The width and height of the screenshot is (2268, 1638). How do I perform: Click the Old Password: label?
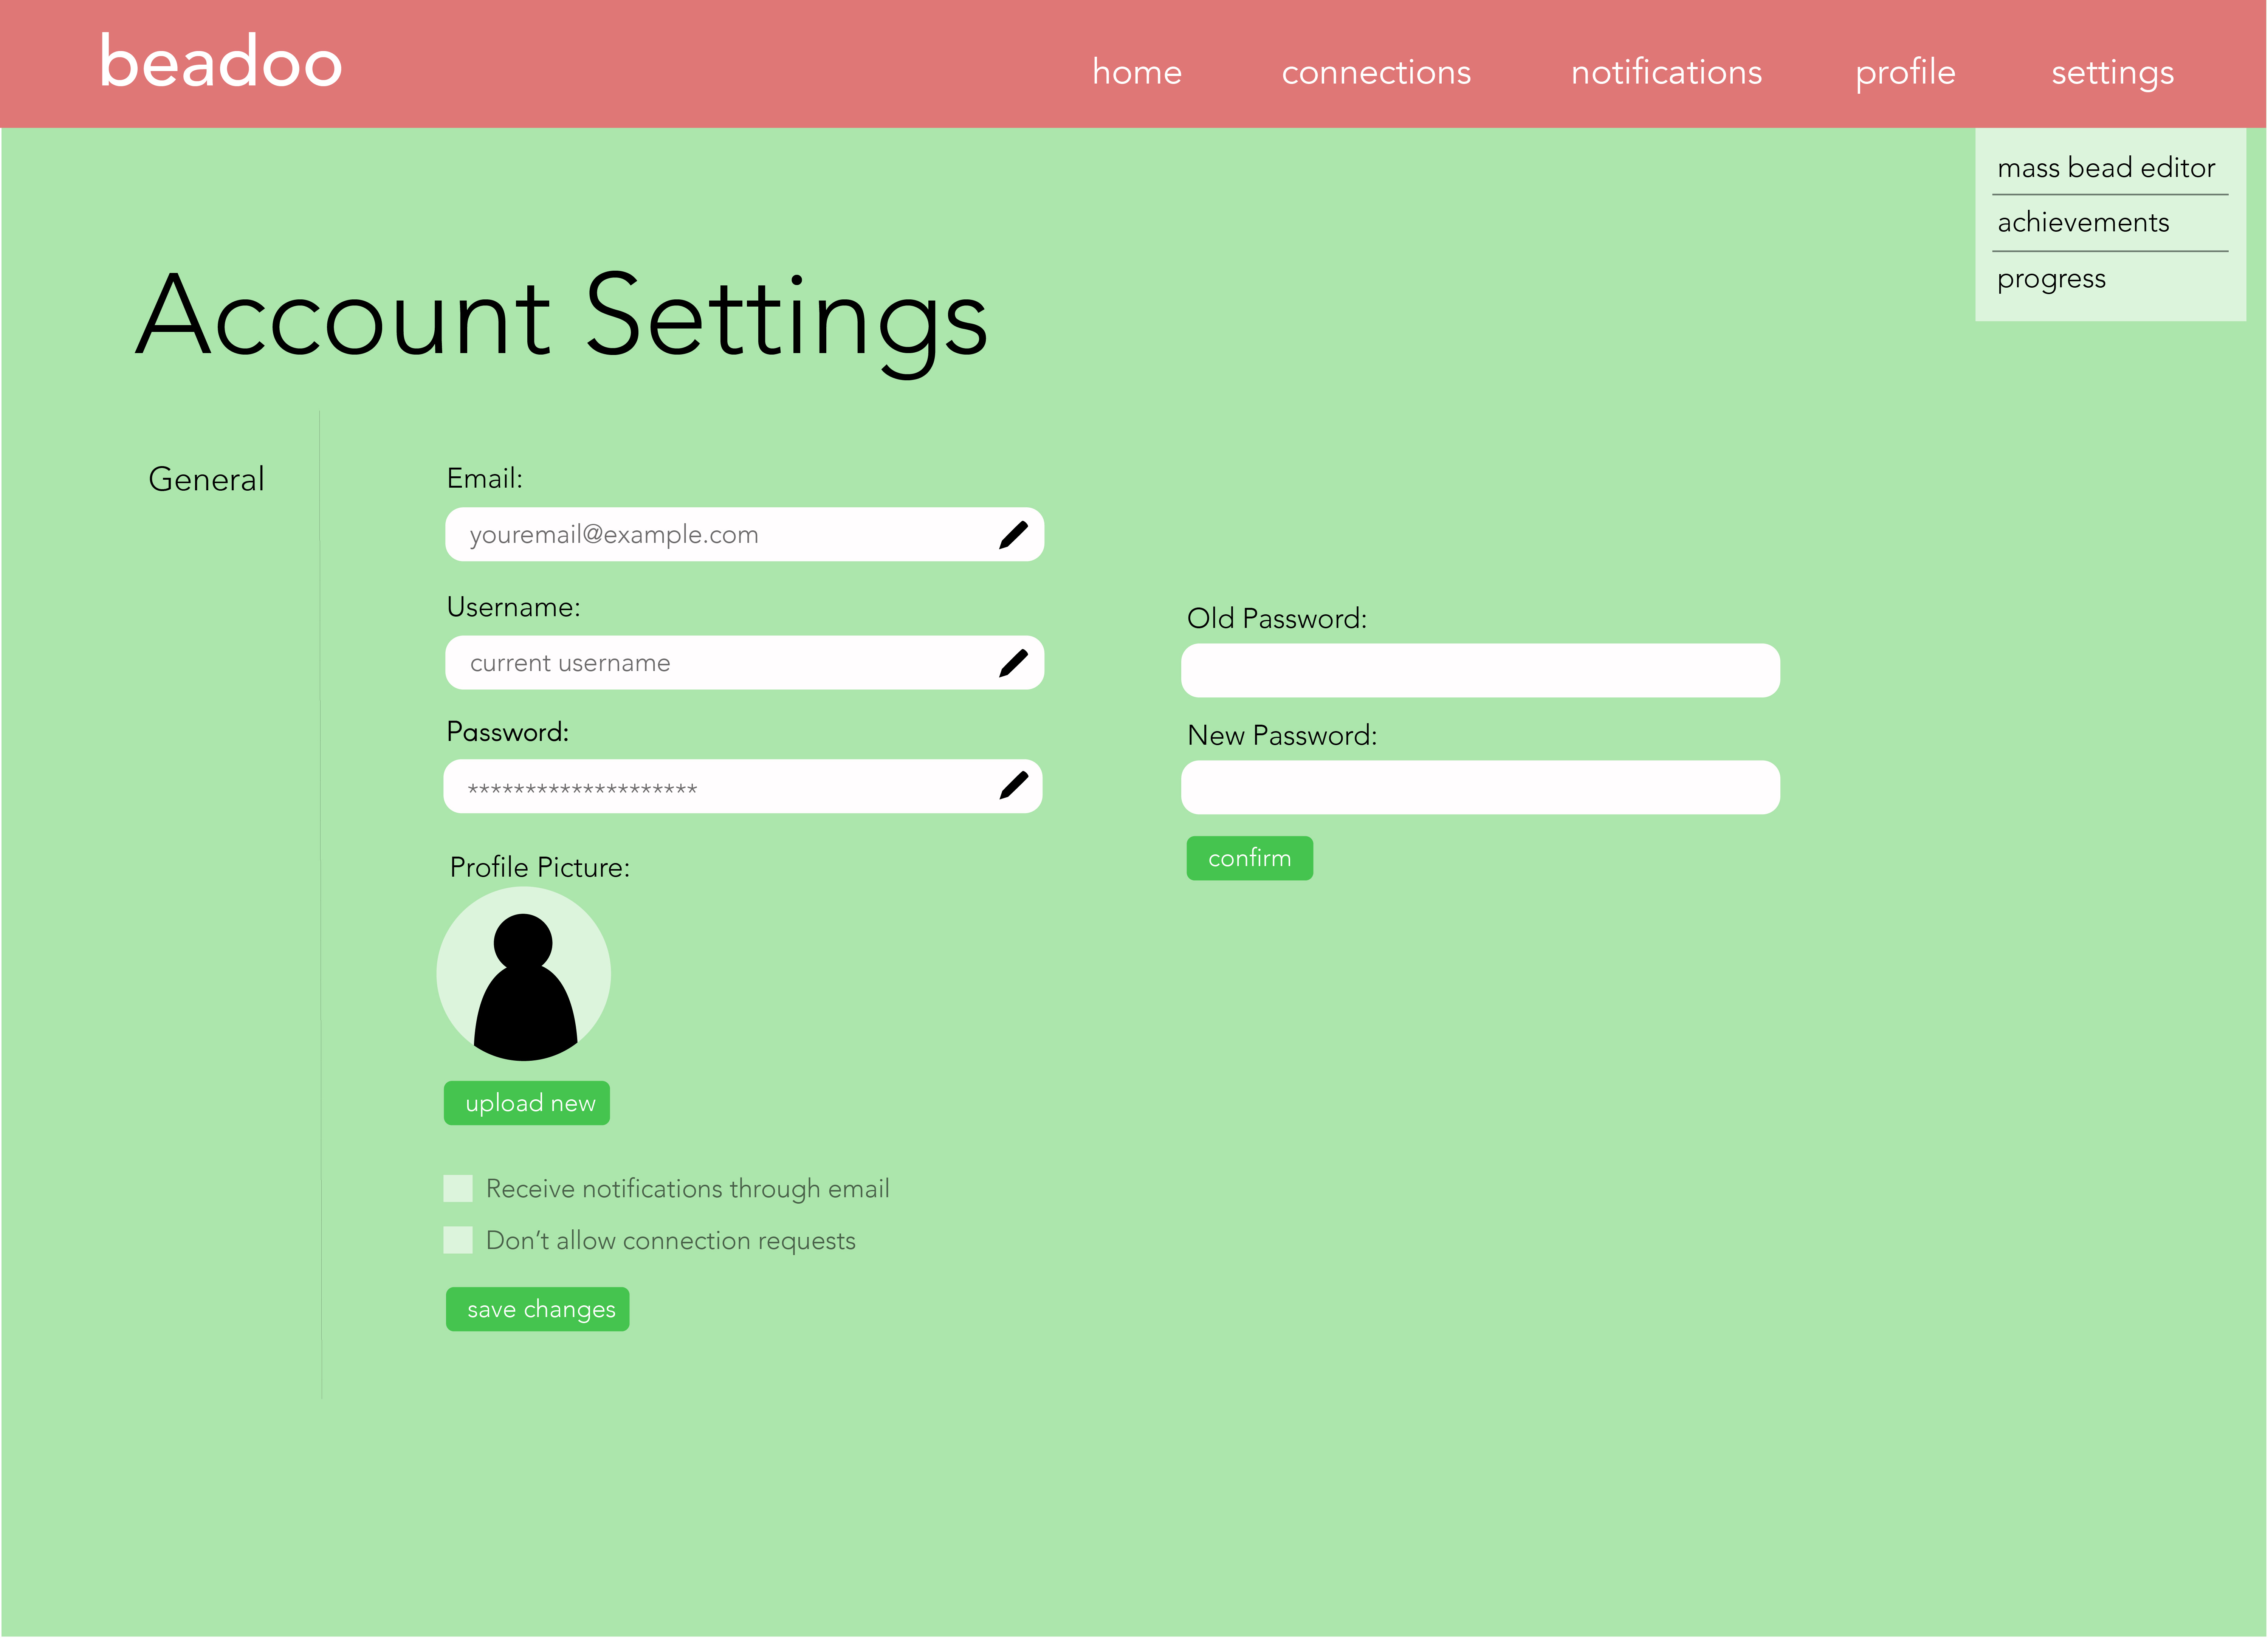(1276, 618)
